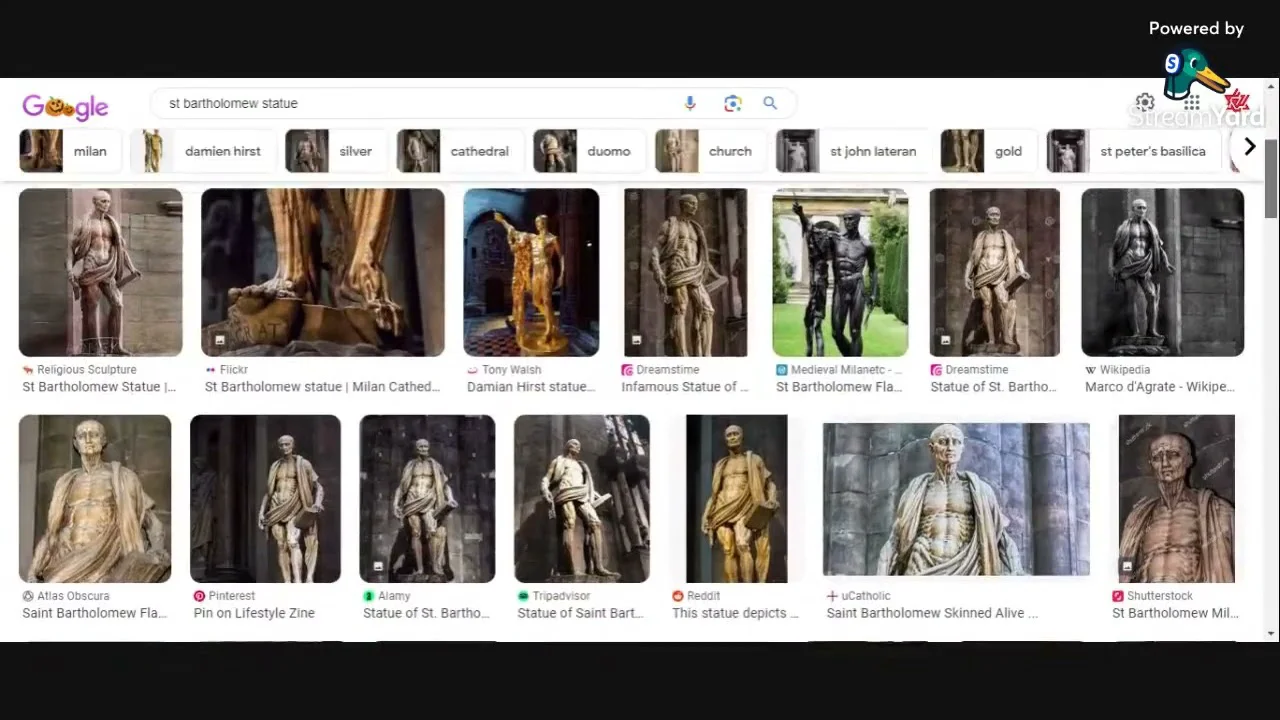Open the Alamy statue thumbnail

tap(427, 499)
